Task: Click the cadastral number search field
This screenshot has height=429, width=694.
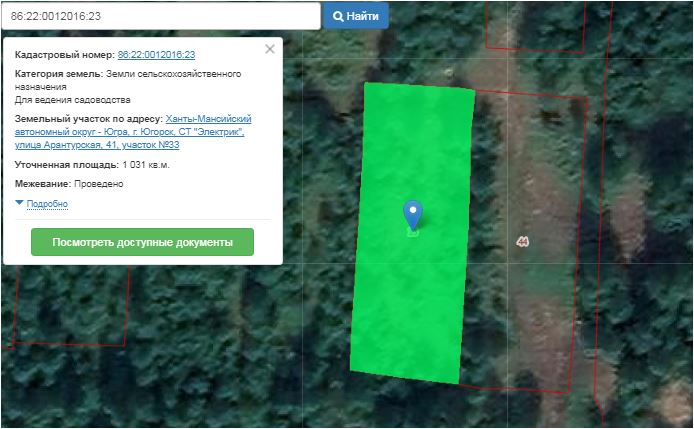Action: [x=161, y=16]
